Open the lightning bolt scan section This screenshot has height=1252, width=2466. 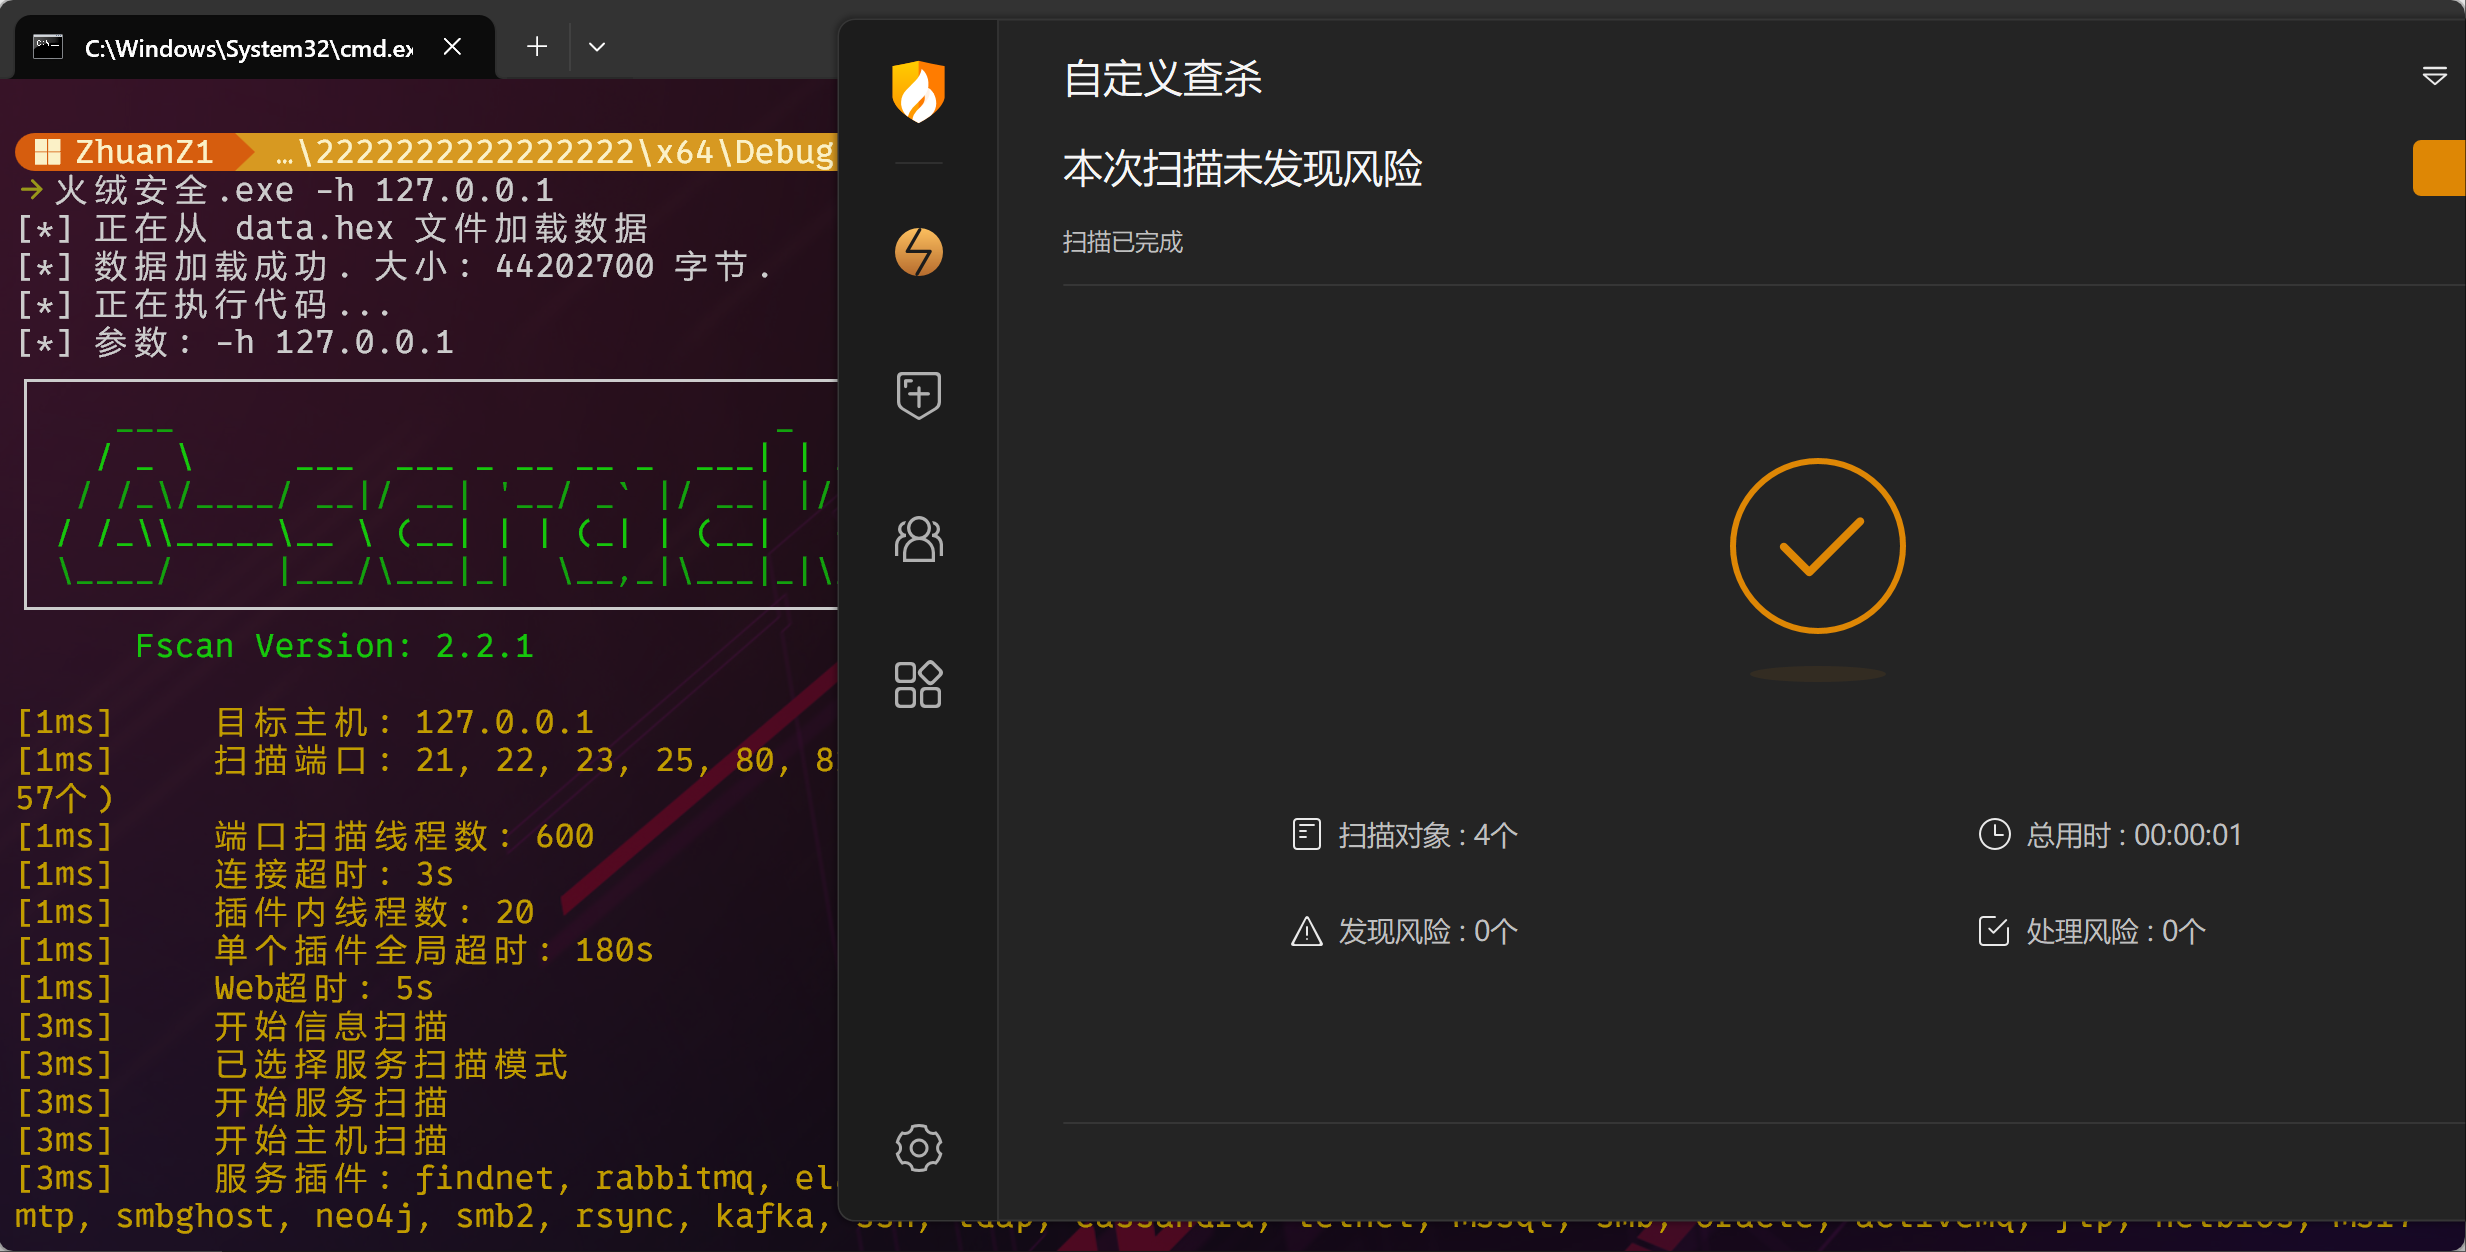[x=918, y=252]
